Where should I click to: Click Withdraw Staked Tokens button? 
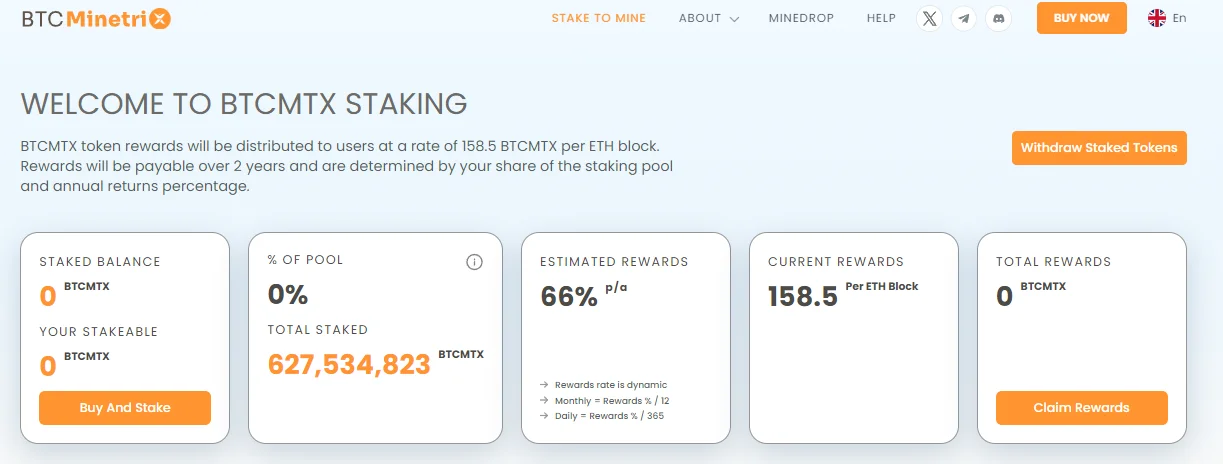[x=1099, y=148]
